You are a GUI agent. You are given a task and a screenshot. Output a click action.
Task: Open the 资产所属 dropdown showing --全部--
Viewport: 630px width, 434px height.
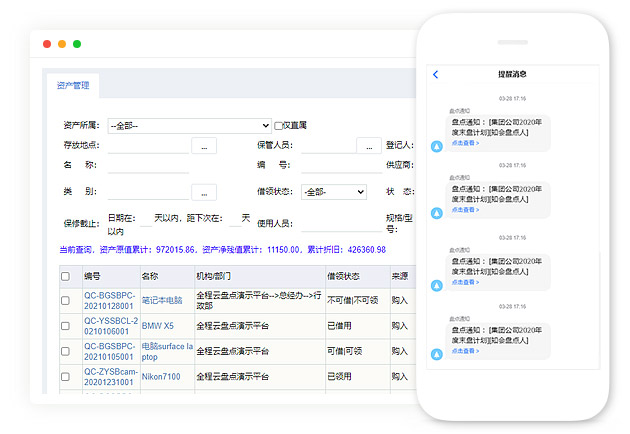coord(189,126)
